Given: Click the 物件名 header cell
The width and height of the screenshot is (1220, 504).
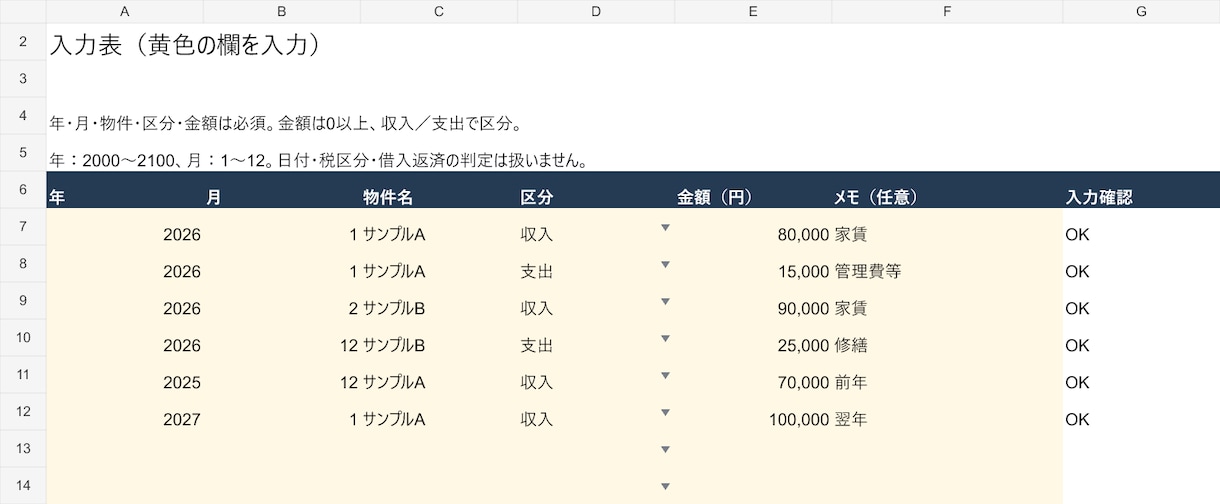Looking at the screenshot, I should click(439, 190).
